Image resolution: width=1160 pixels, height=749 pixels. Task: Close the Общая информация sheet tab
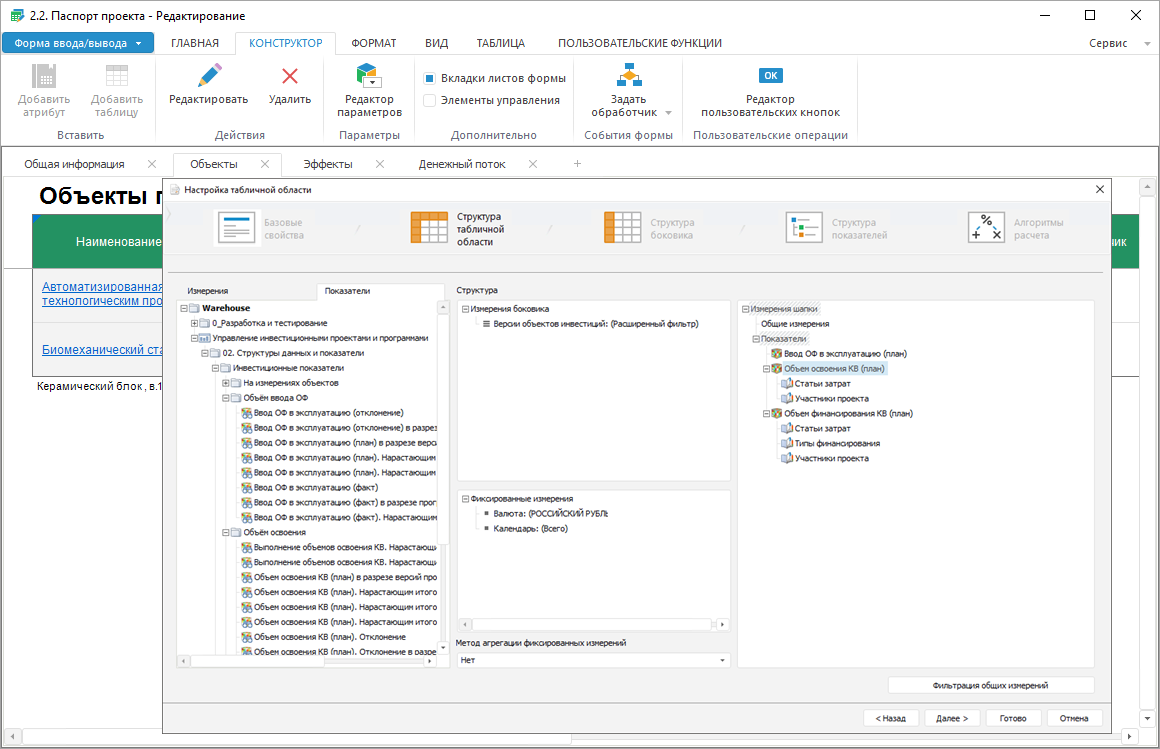[152, 164]
